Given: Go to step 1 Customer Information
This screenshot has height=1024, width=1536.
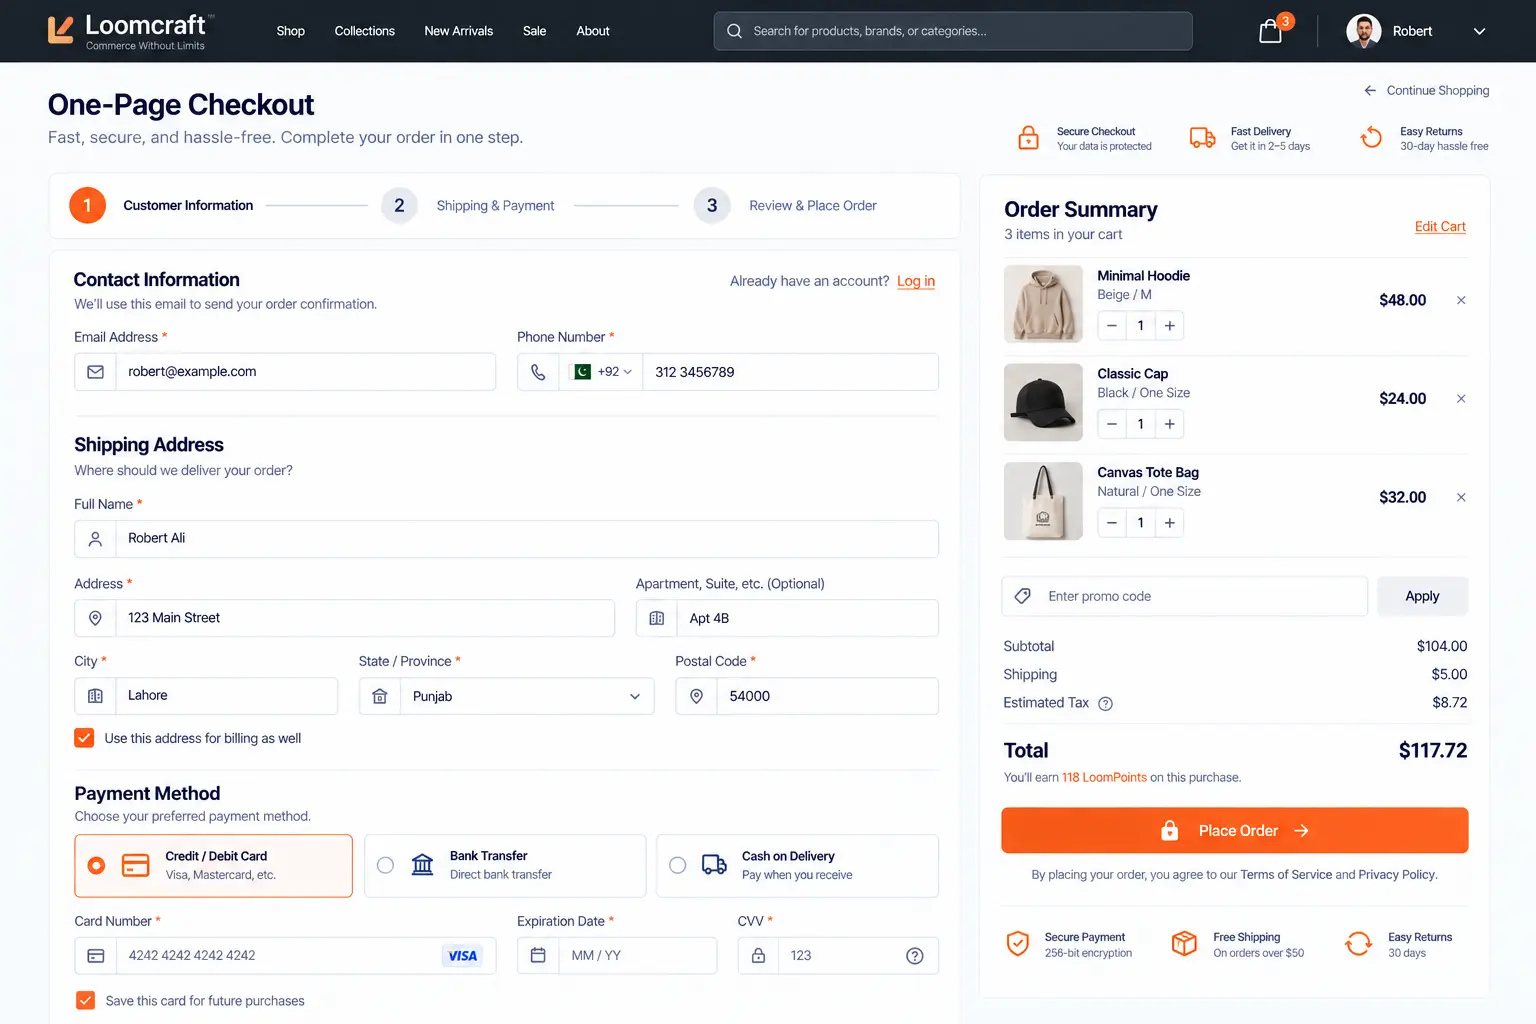Looking at the screenshot, I should click(x=161, y=205).
